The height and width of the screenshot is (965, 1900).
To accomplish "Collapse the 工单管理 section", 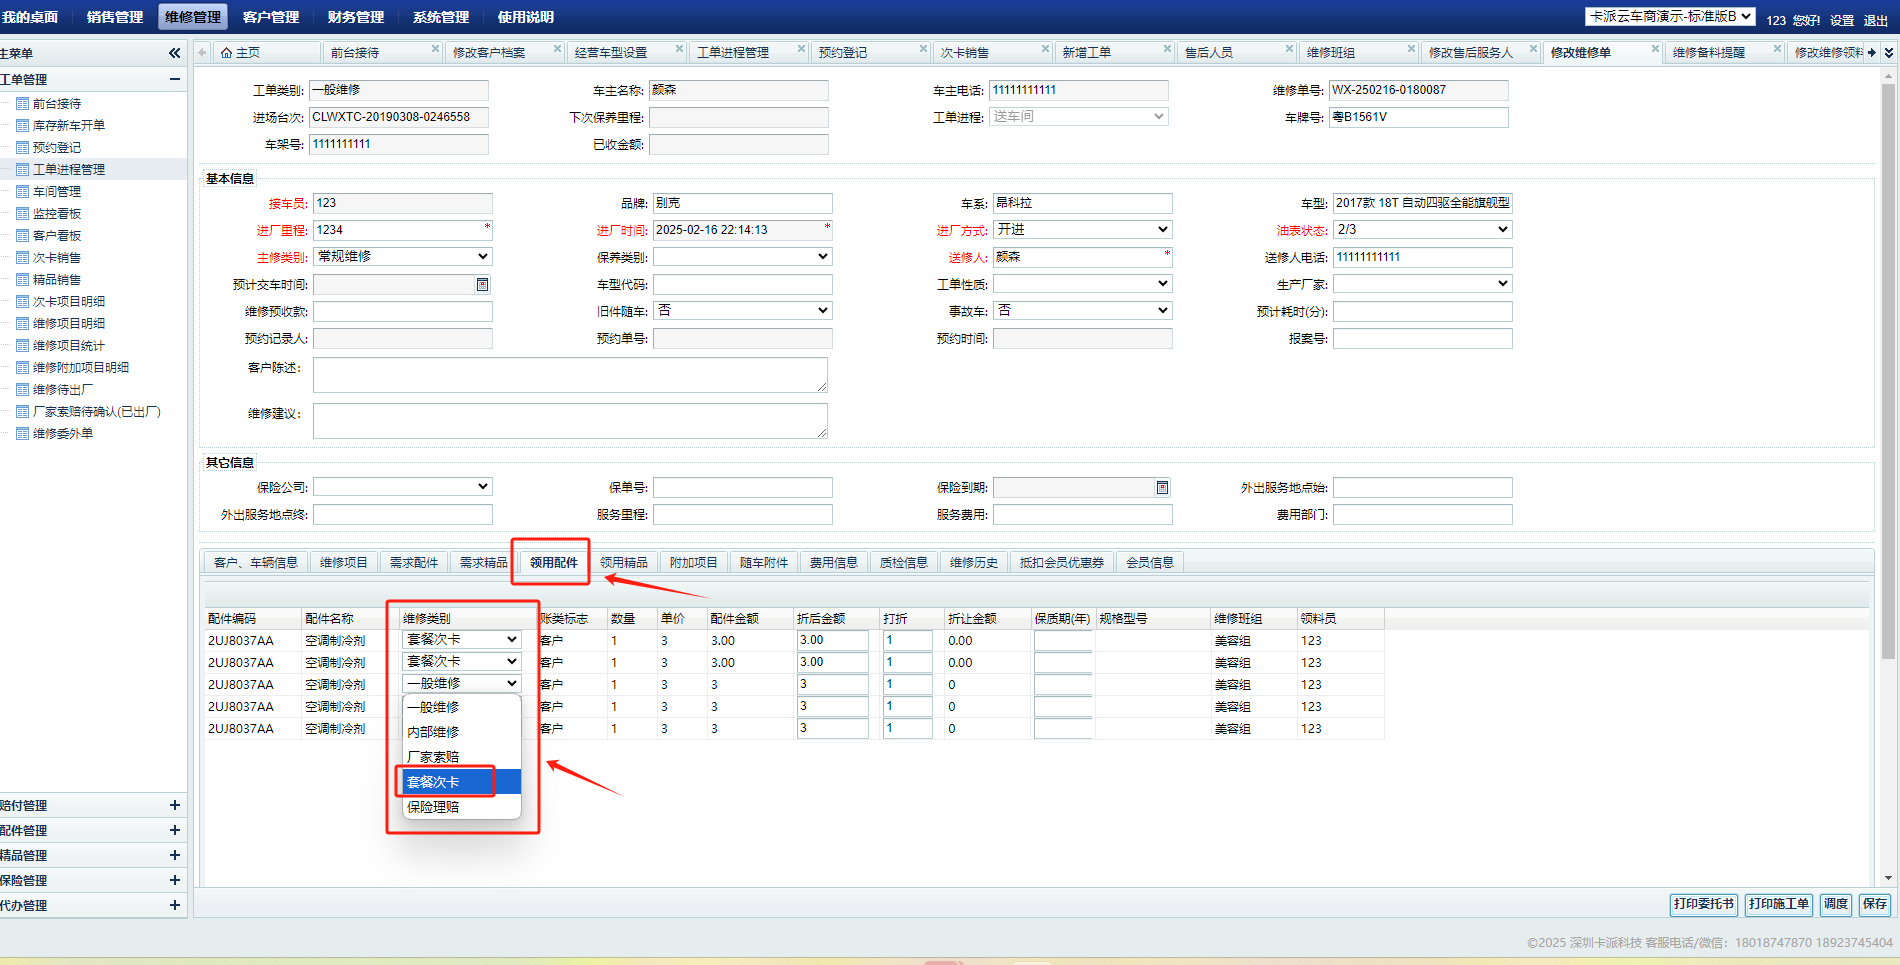I will (x=174, y=79).
